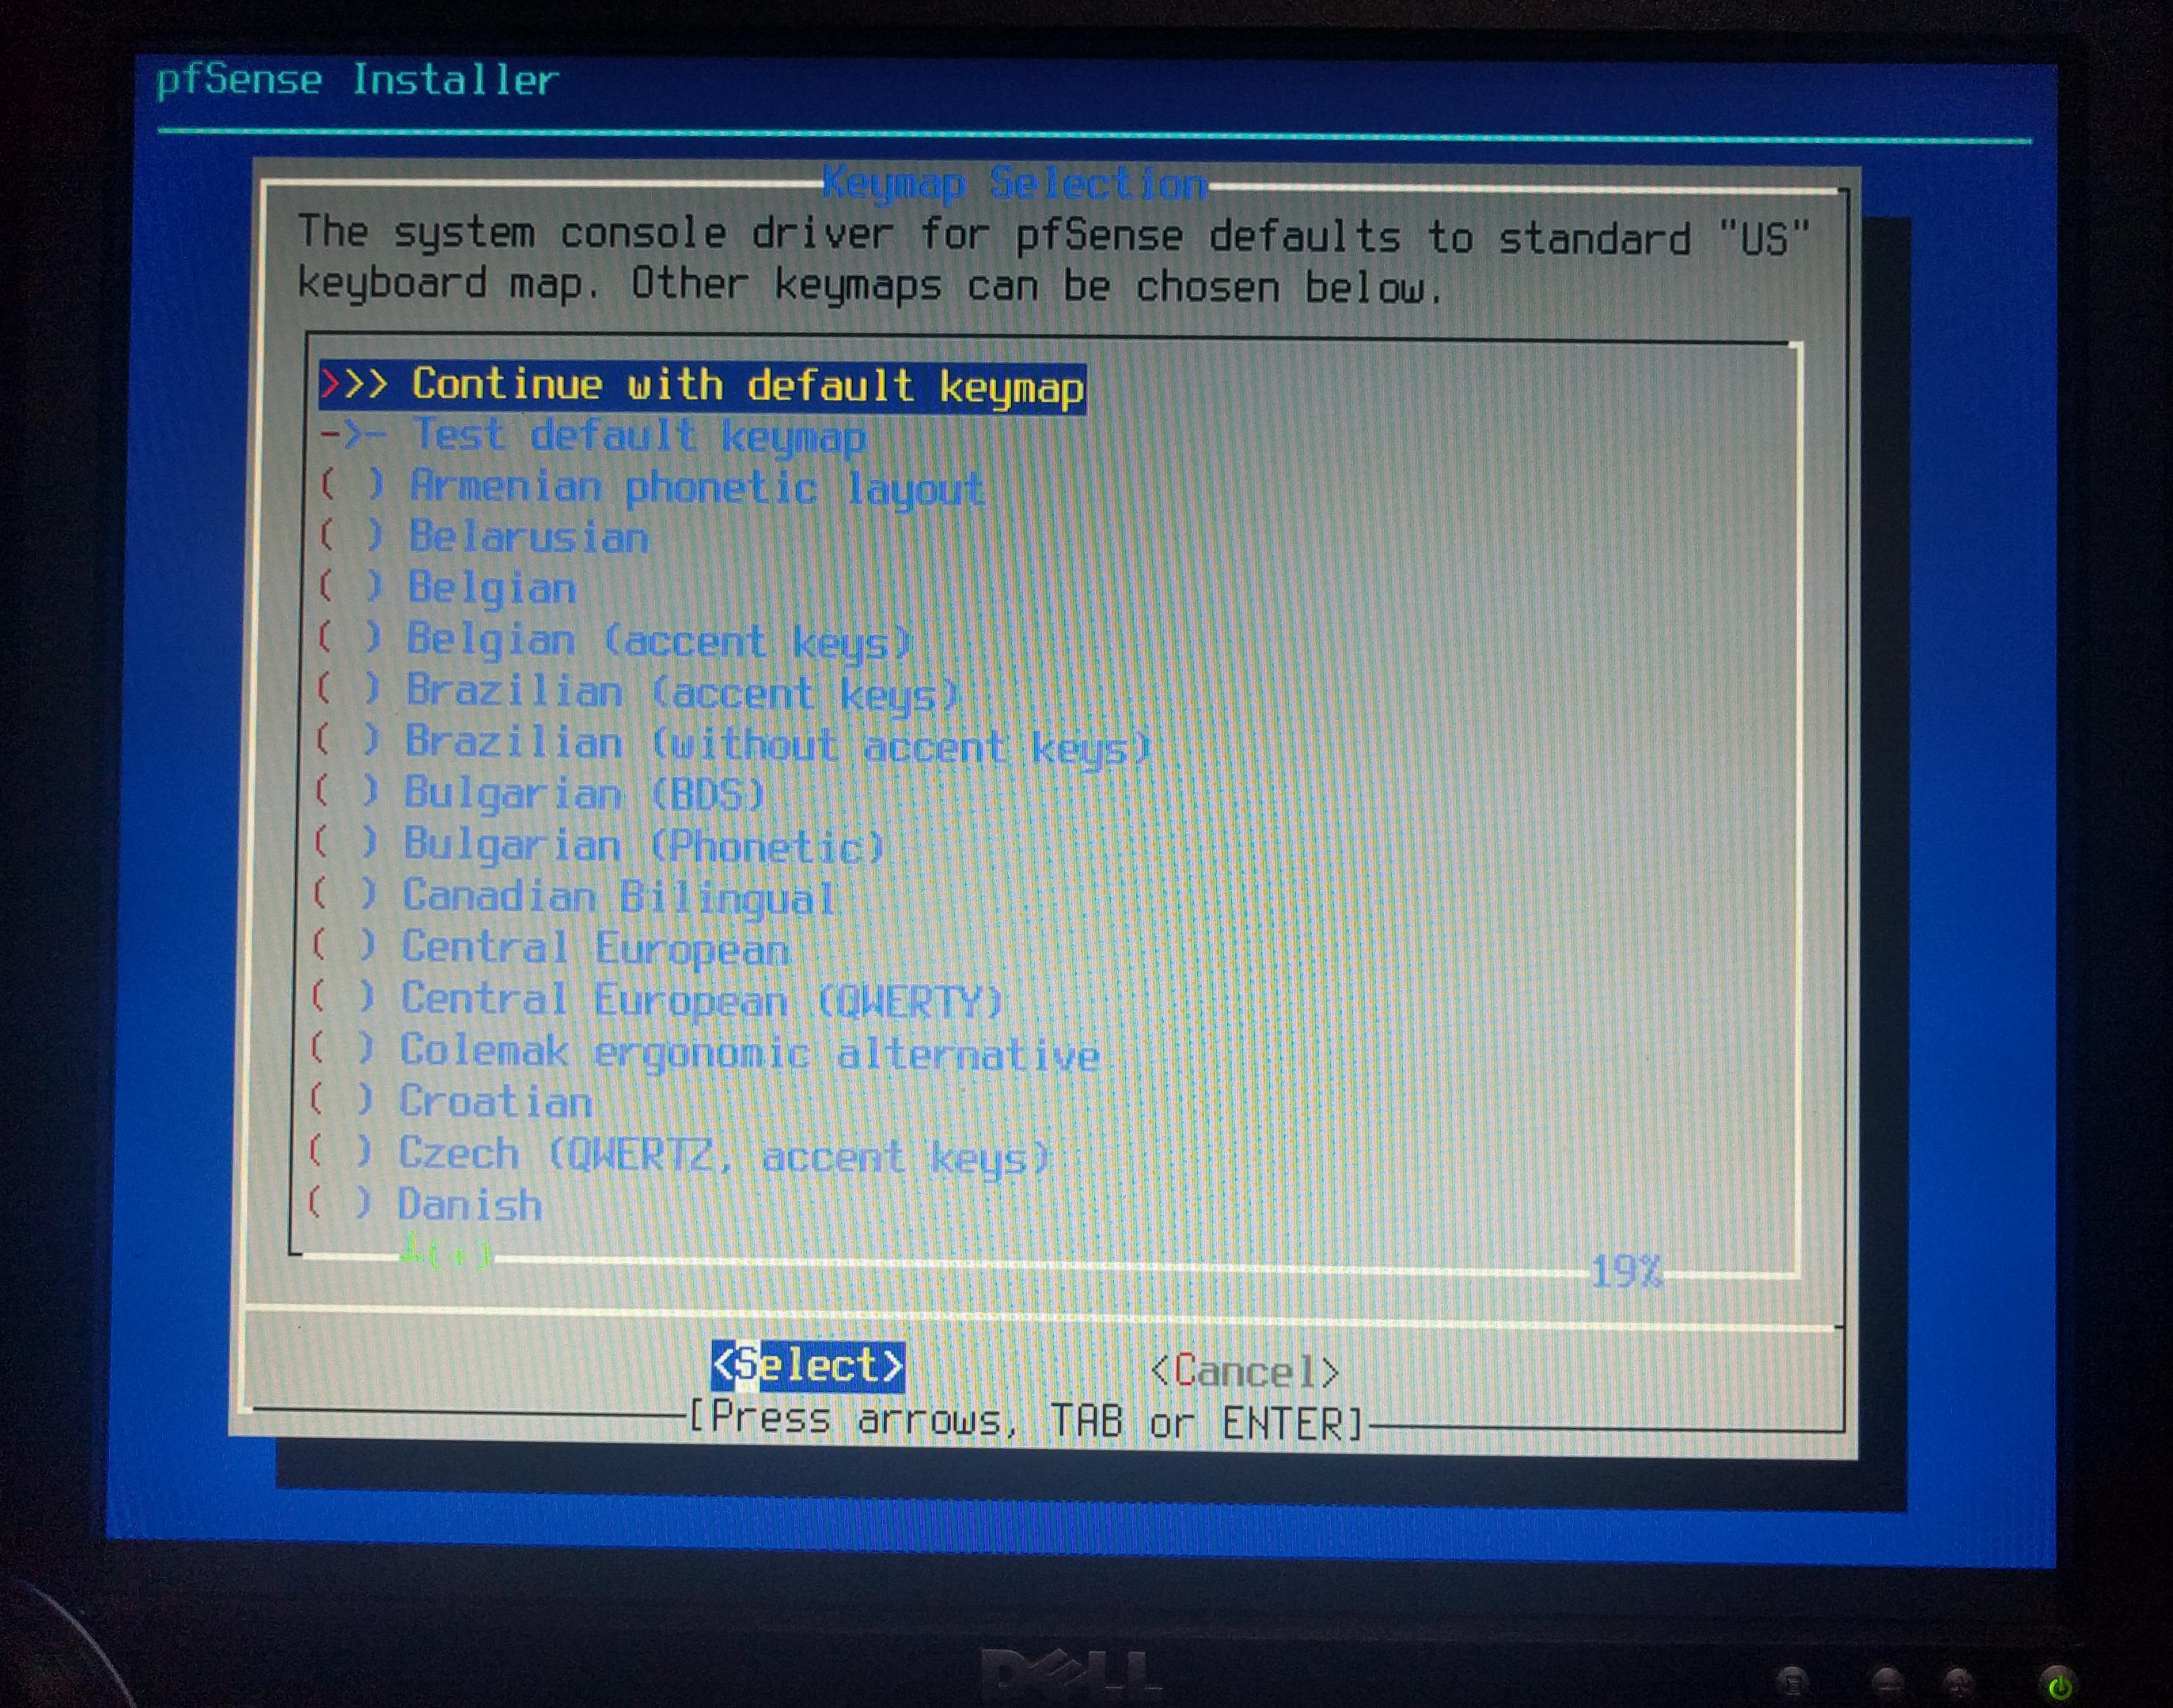Select the Croatian keymap
The width and height of the screenshot is (2173, 1708).
497,1102
